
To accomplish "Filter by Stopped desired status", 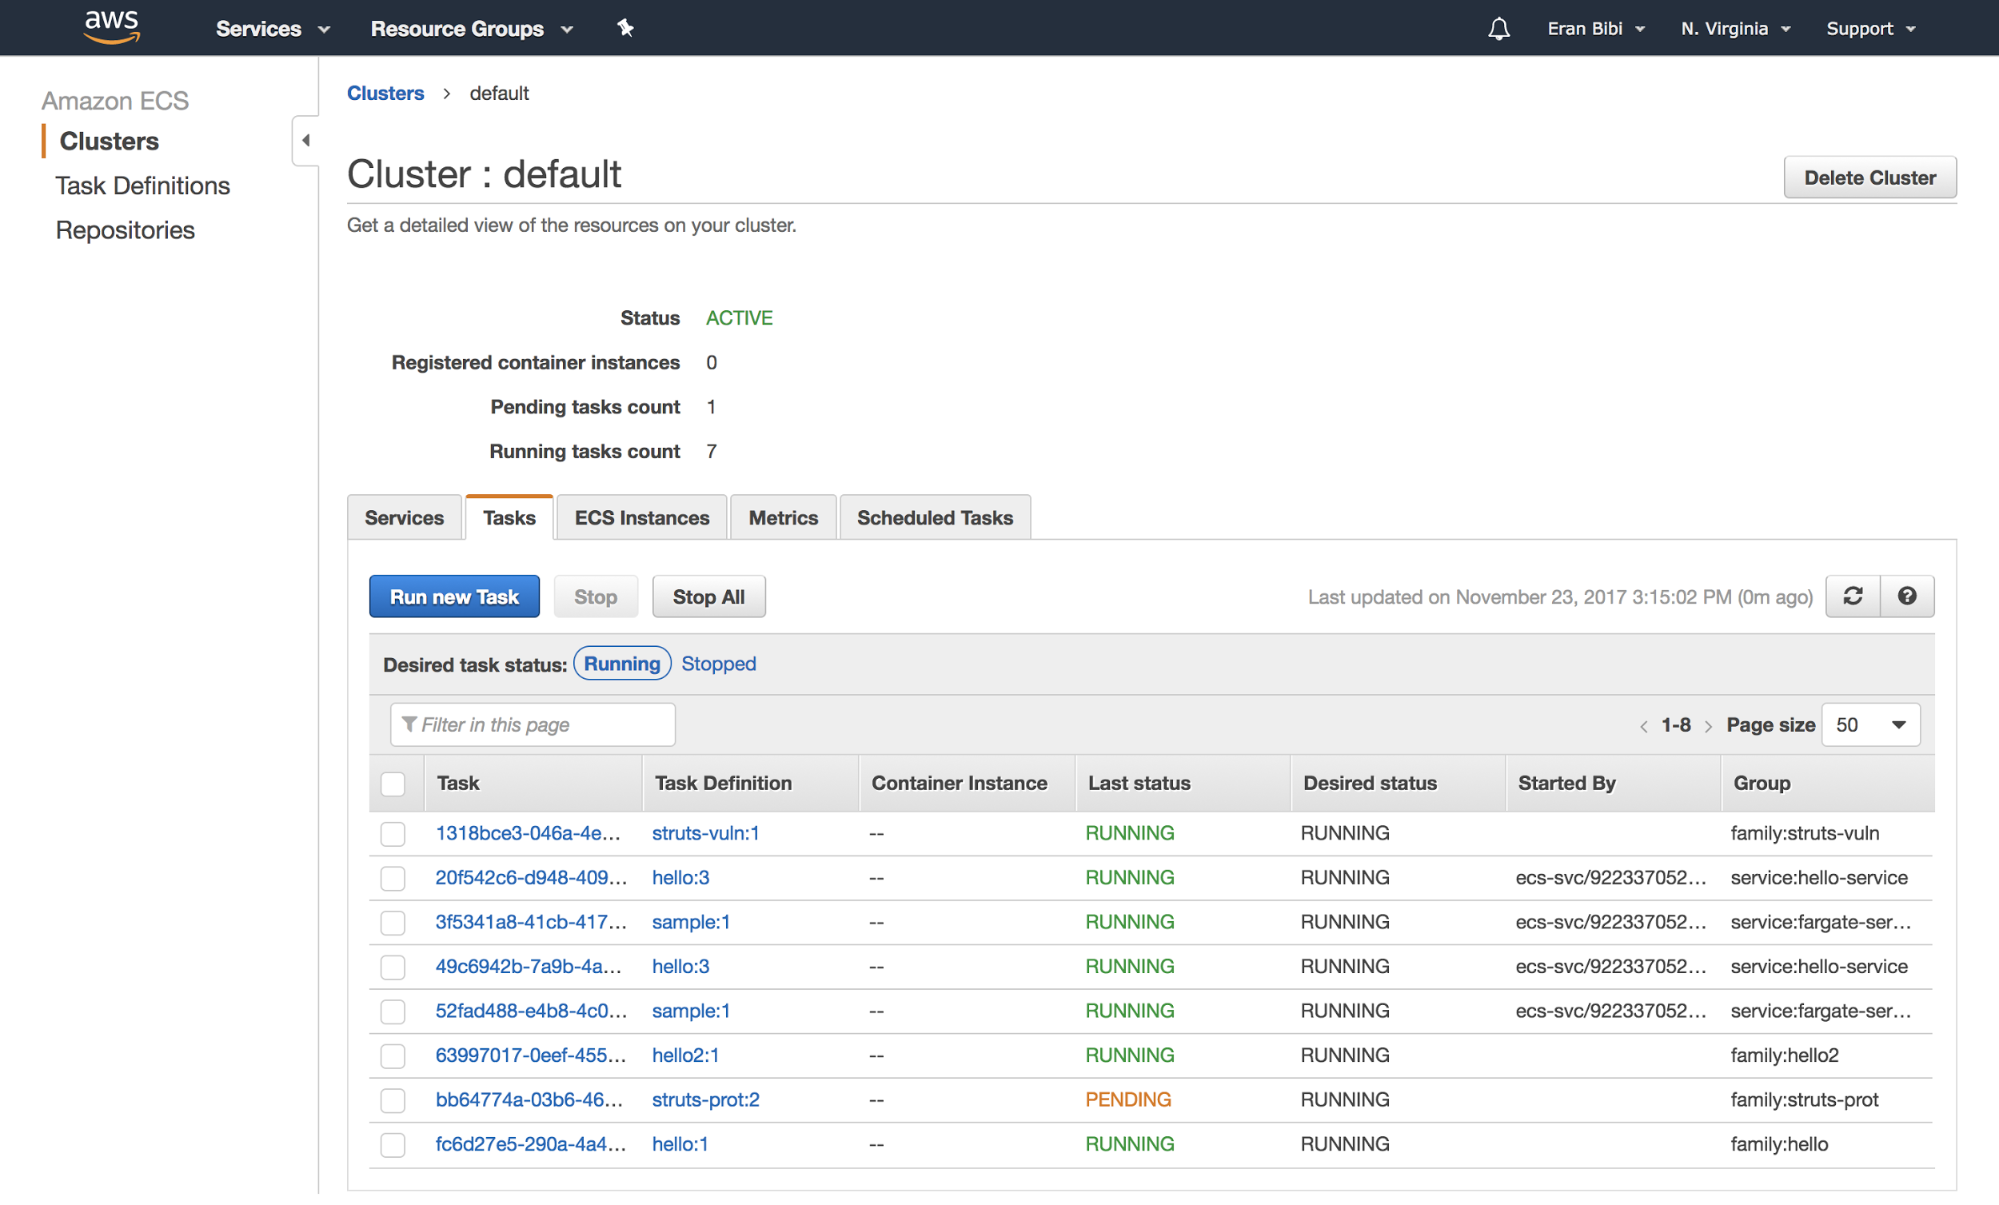I will 719,664.
